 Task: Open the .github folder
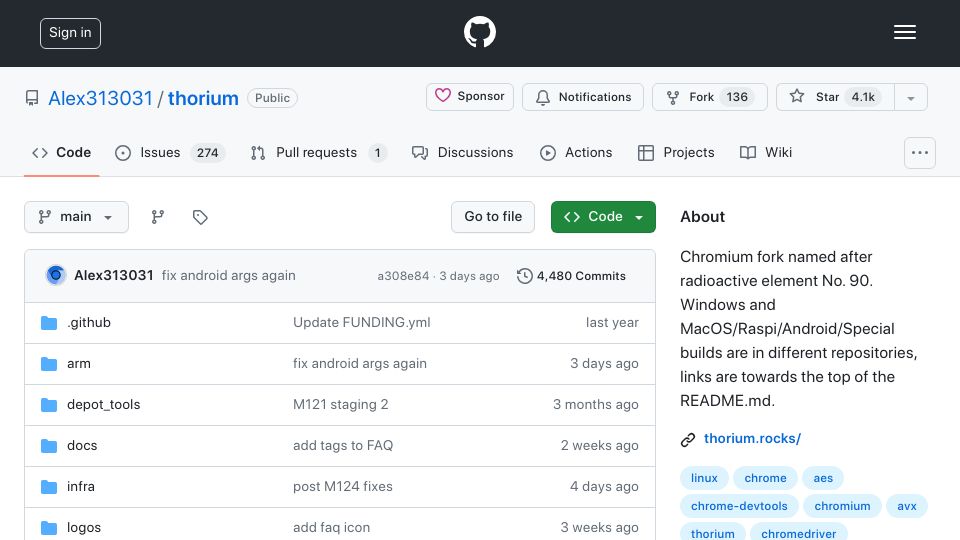(89, 323)
